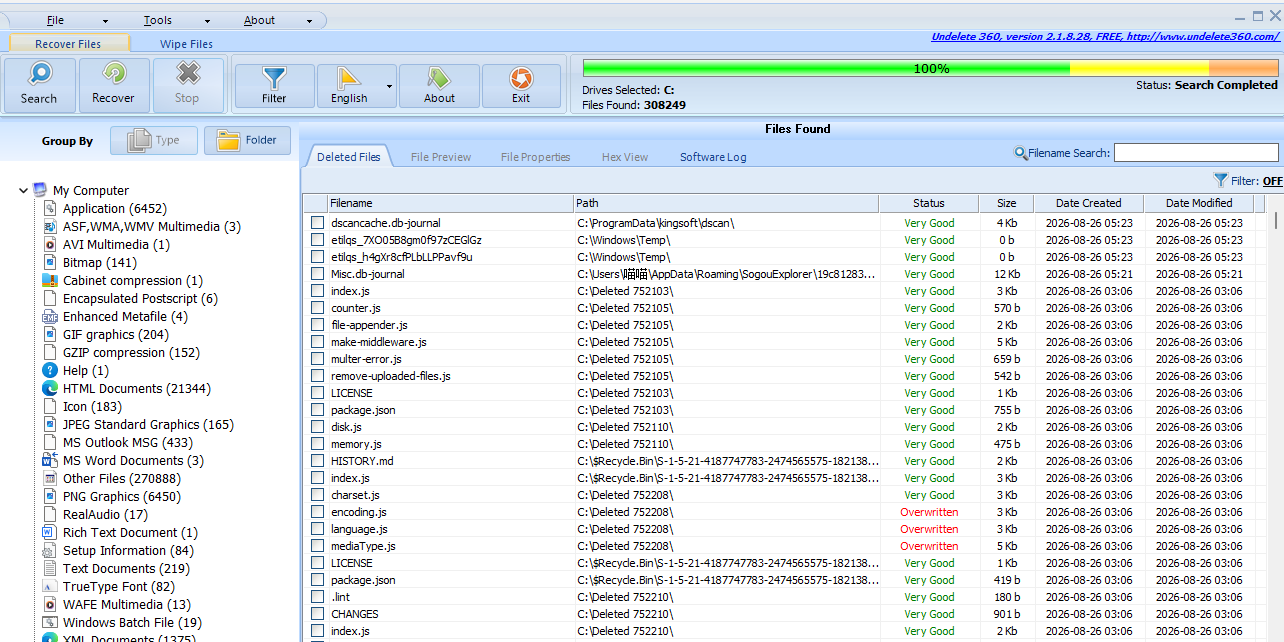Open the File menu
The width and height of the screenshot is (1284, 642).
[55, 20]
